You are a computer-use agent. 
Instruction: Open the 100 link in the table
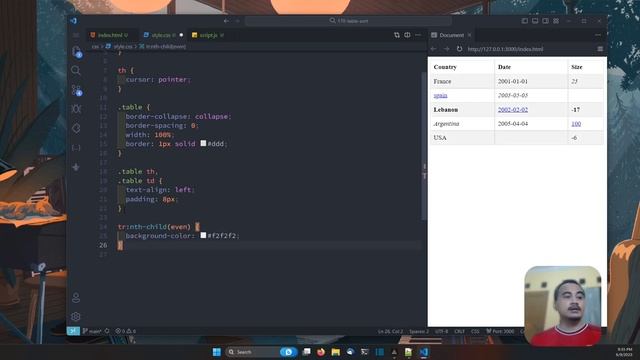(x=576, y=124)
